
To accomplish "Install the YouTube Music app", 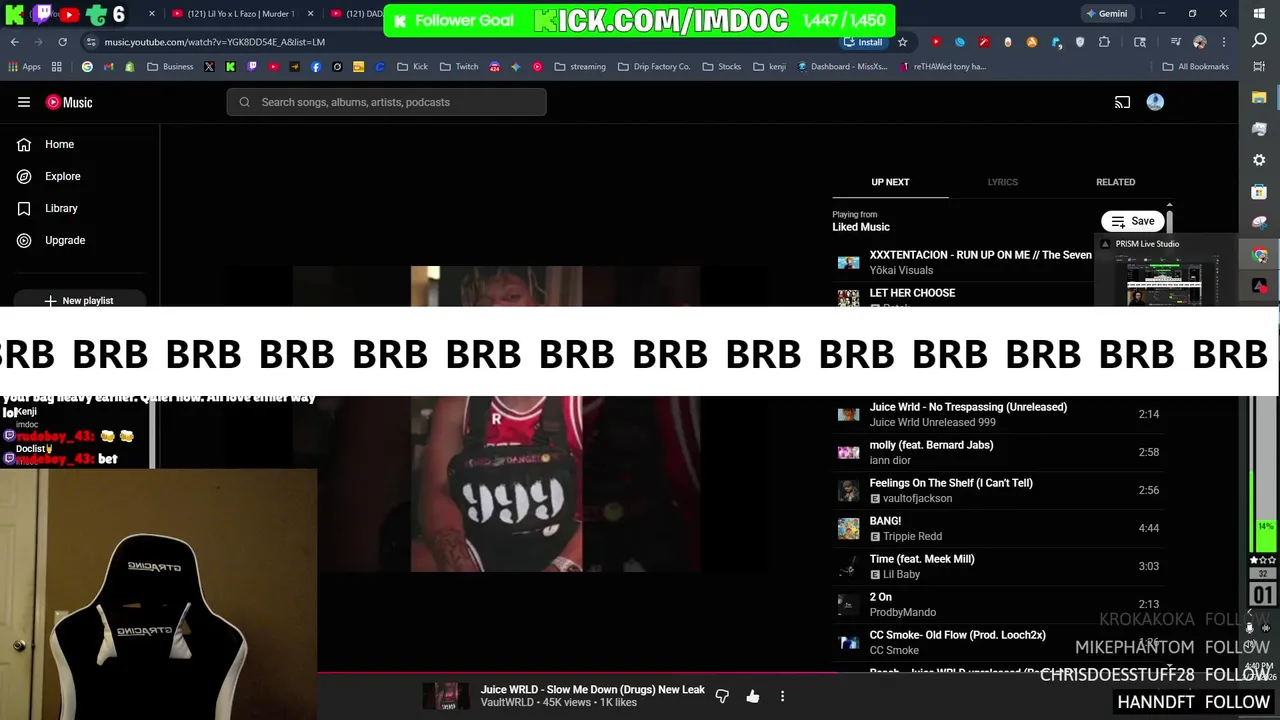I will tap(863, 42).
